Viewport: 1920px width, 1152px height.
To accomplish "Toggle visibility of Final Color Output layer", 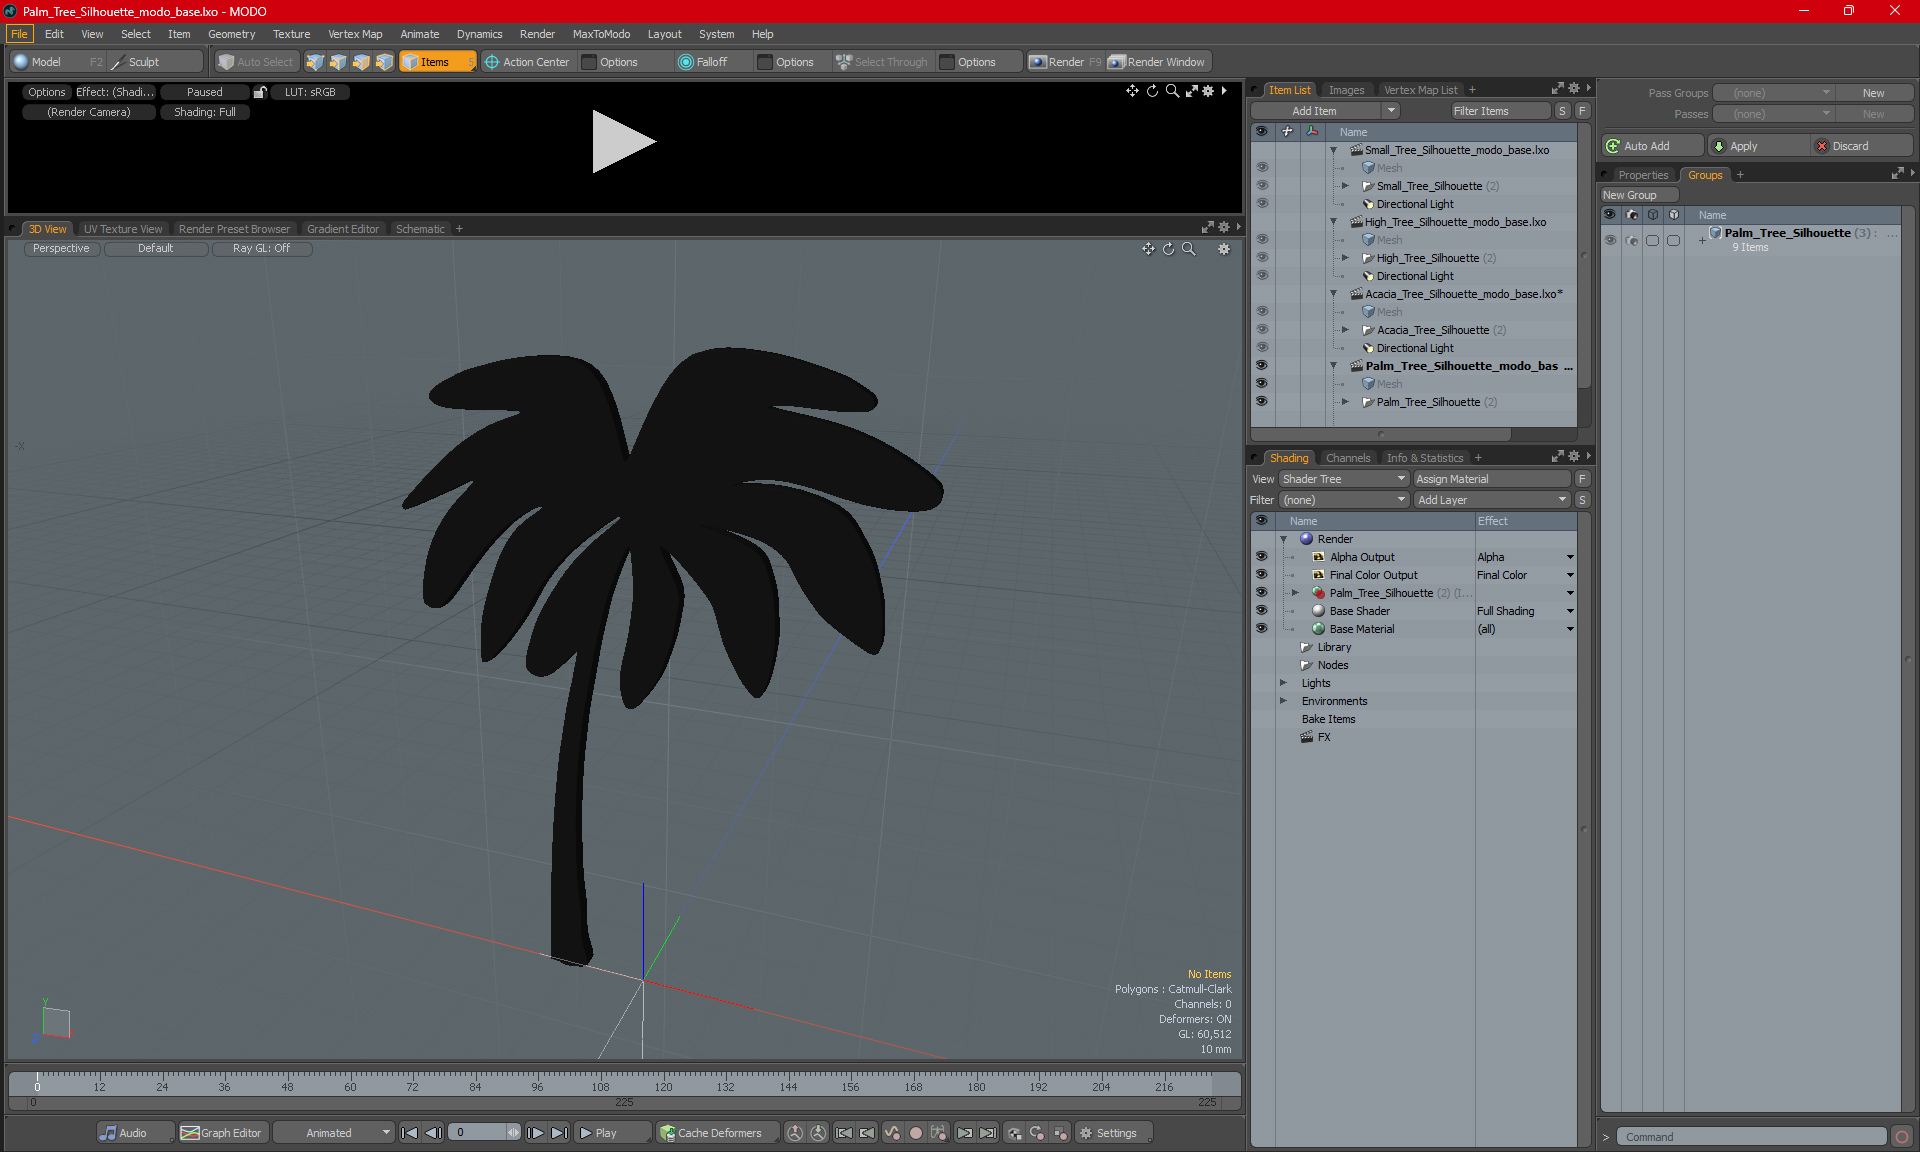I will (1262, 575).
